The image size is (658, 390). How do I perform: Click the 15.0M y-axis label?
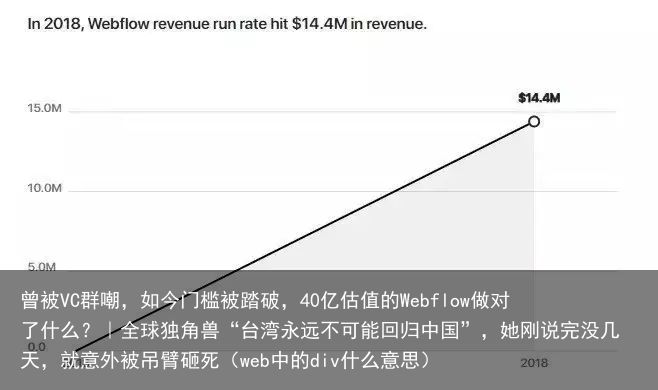point(44,108)
